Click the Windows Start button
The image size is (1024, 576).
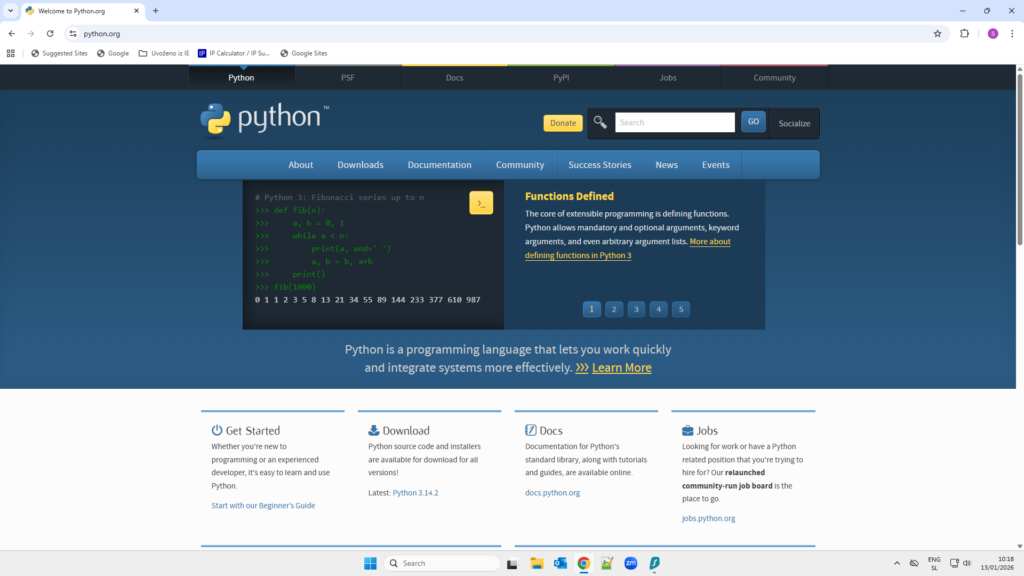pos(370,563)
